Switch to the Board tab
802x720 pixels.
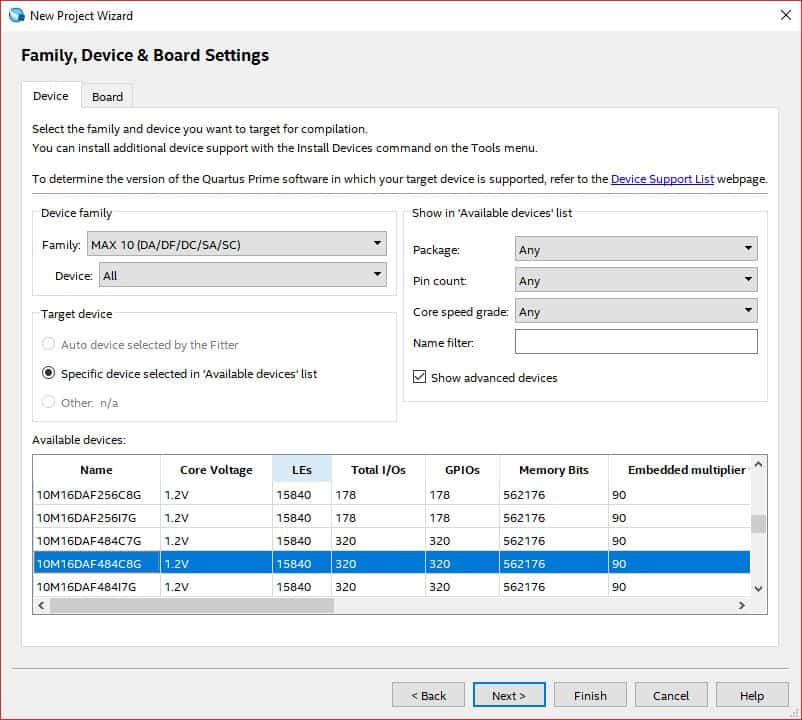pos(107,97)
